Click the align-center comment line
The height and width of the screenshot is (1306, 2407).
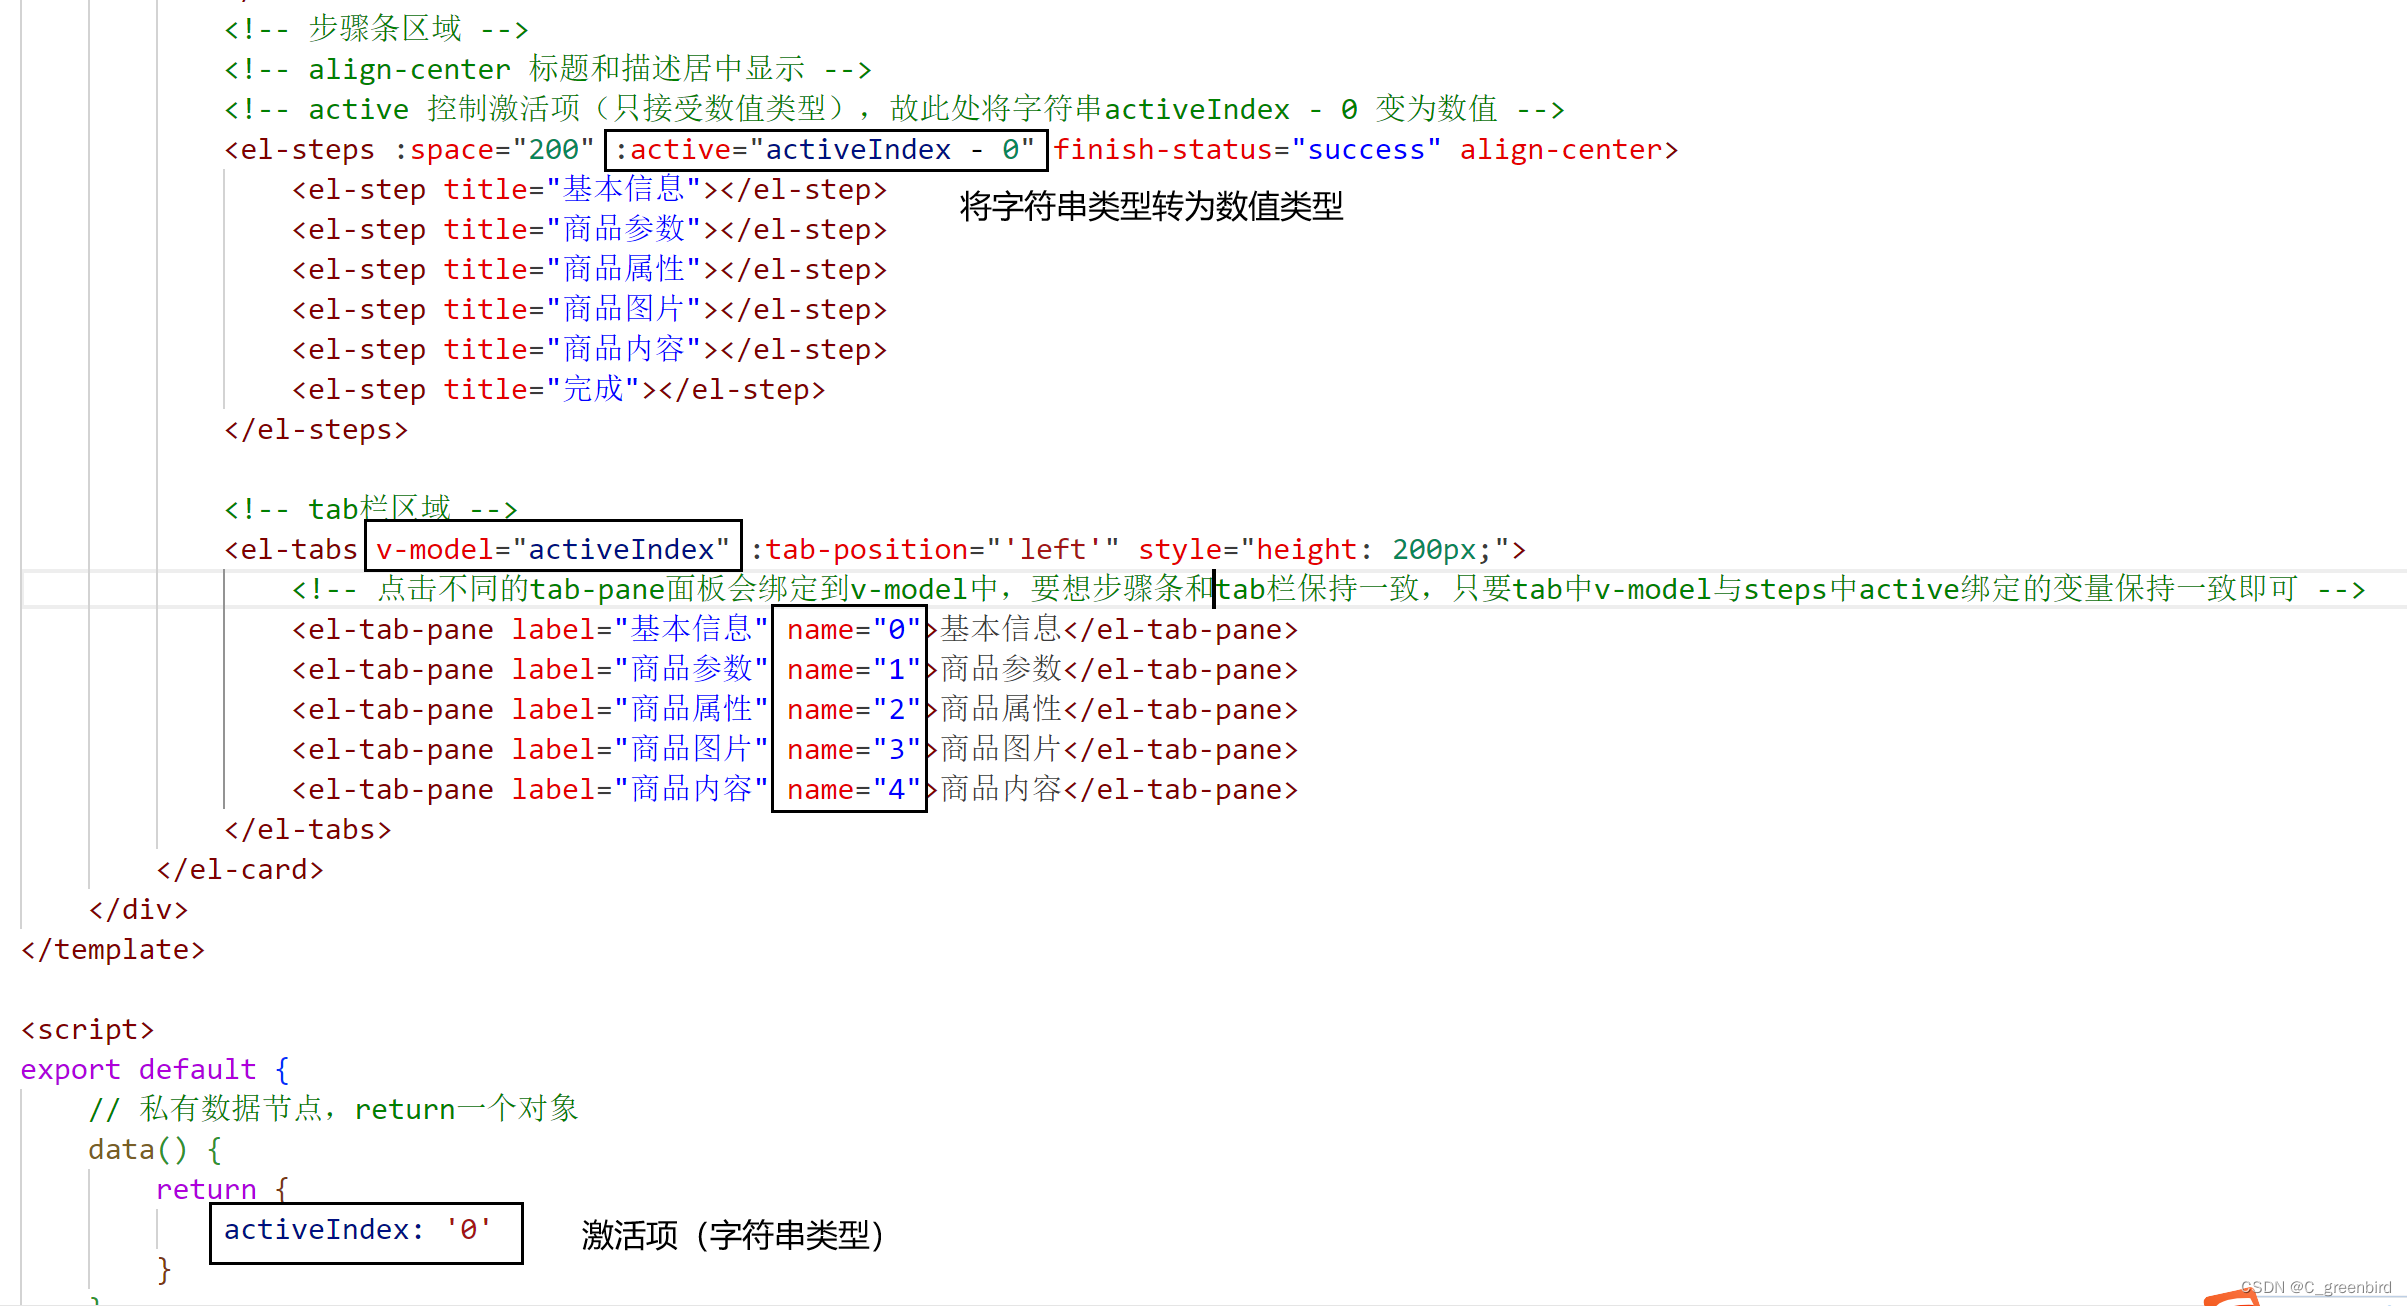click(x=548, y=69)
